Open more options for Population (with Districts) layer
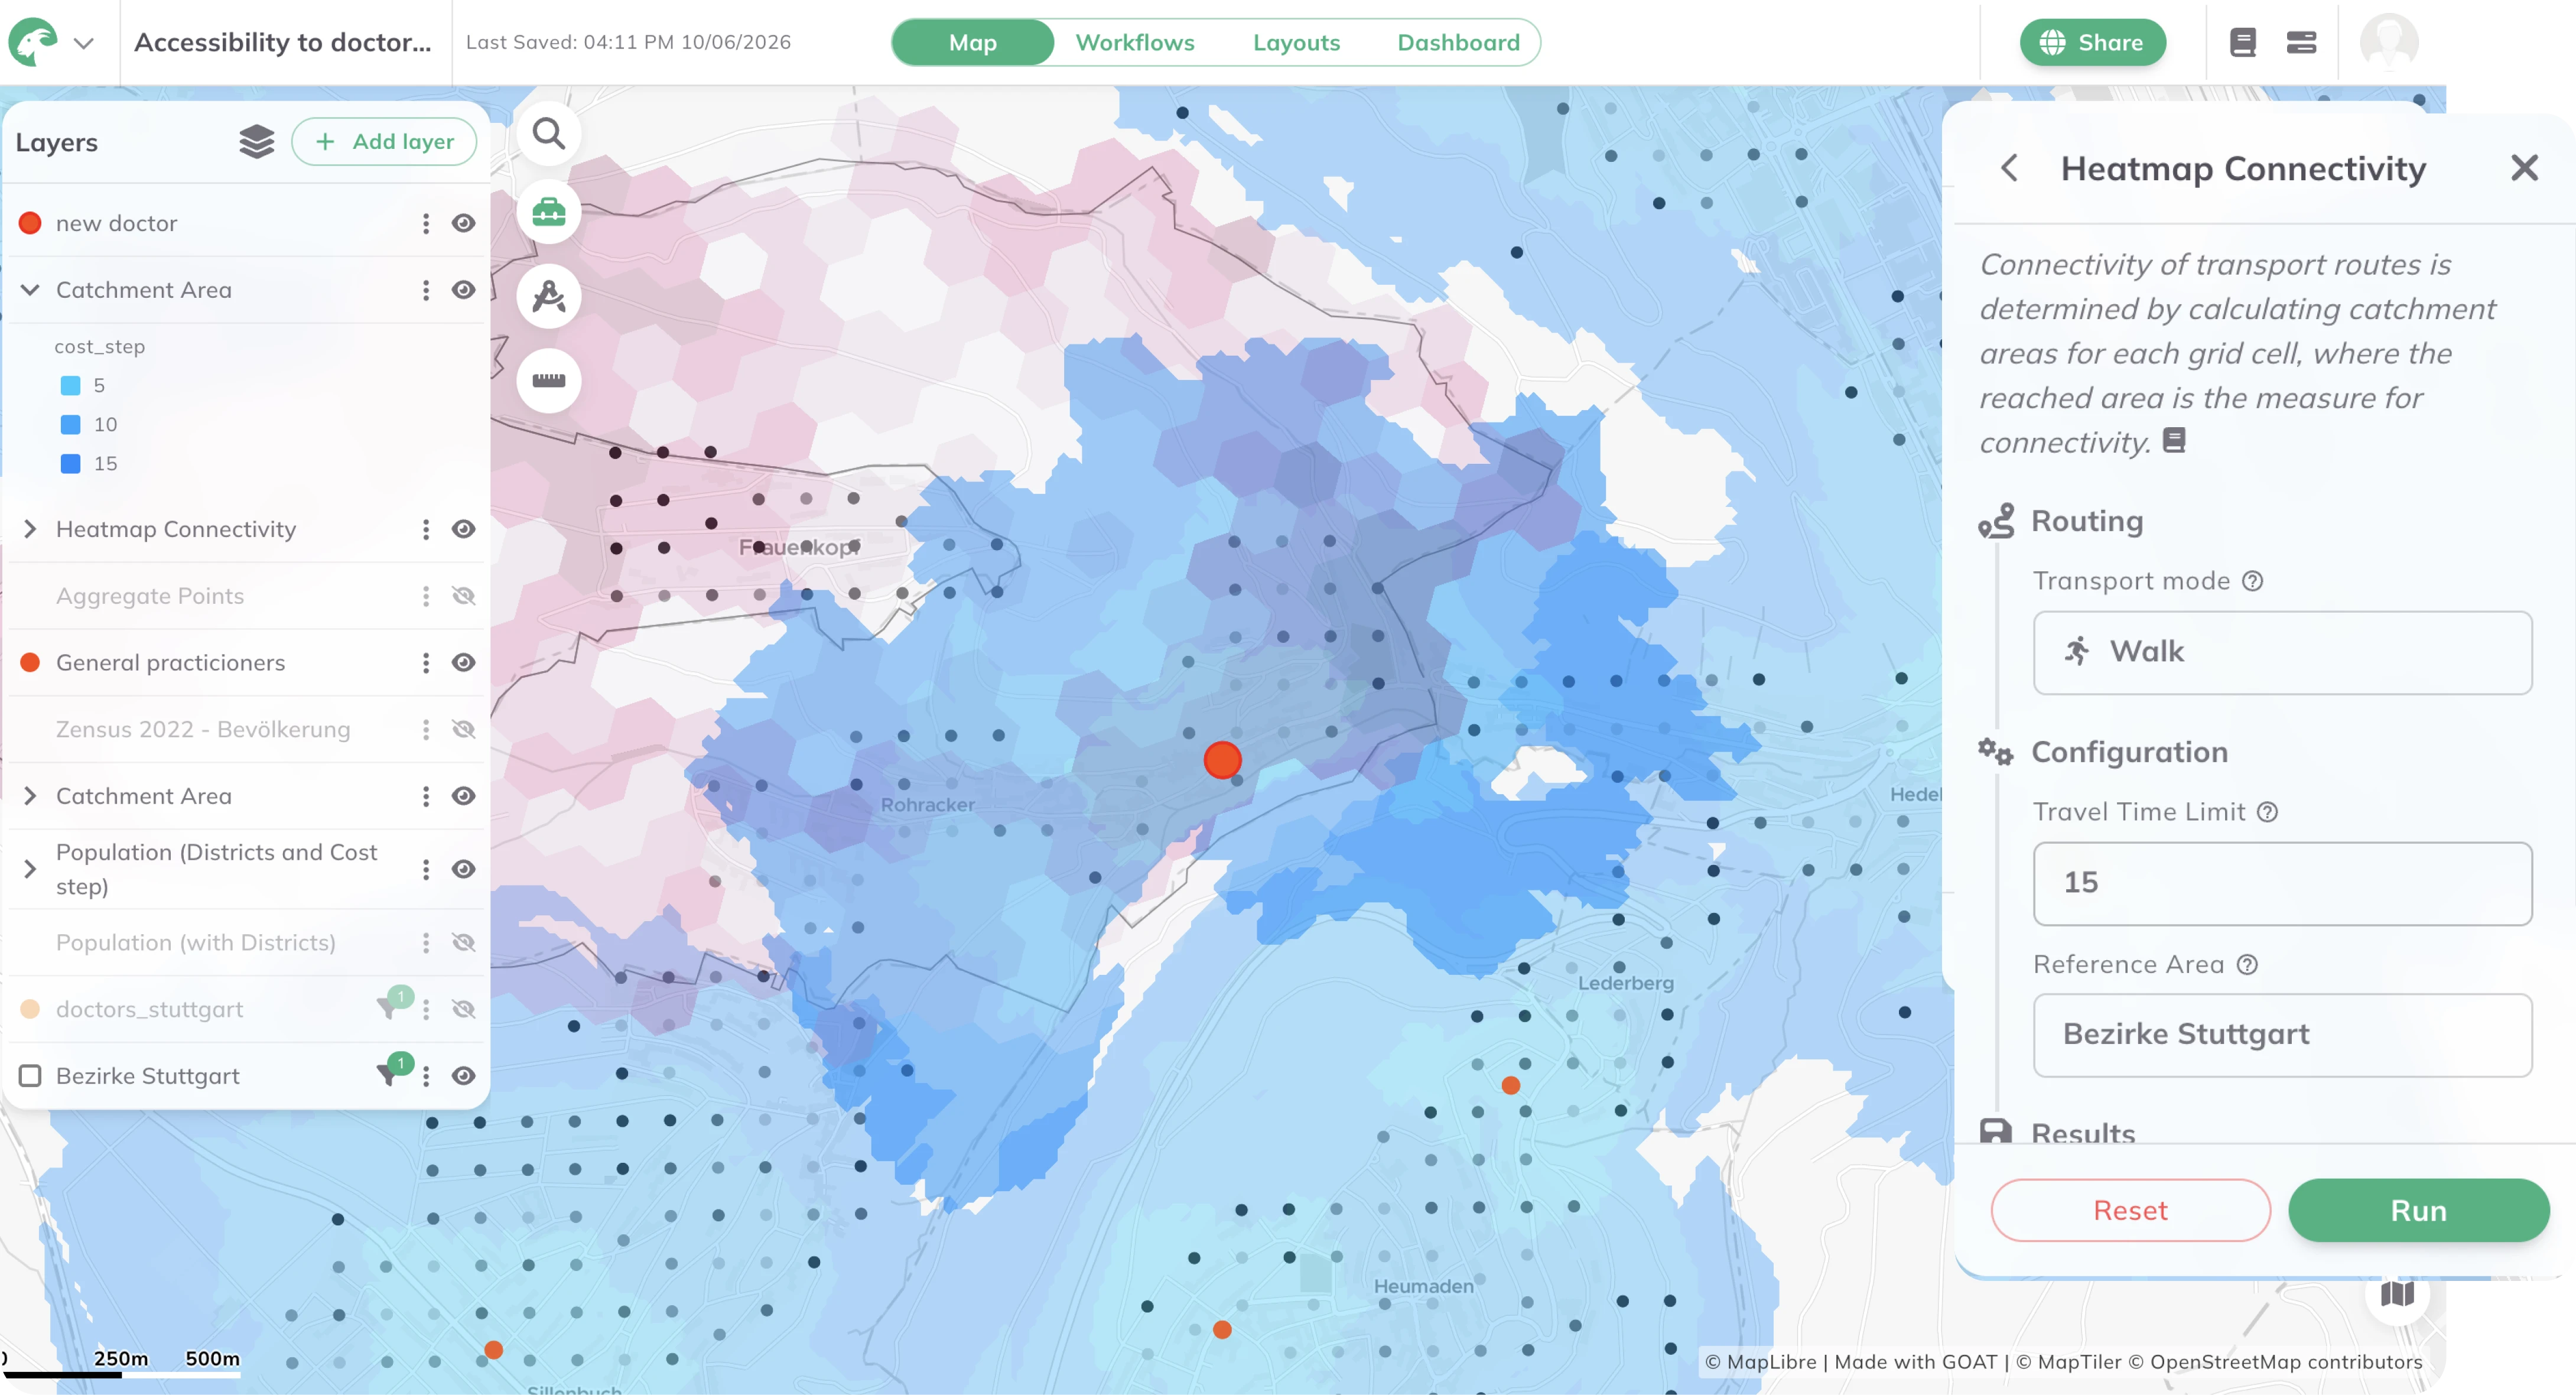 pyautogui.click(x=426, y=943)
